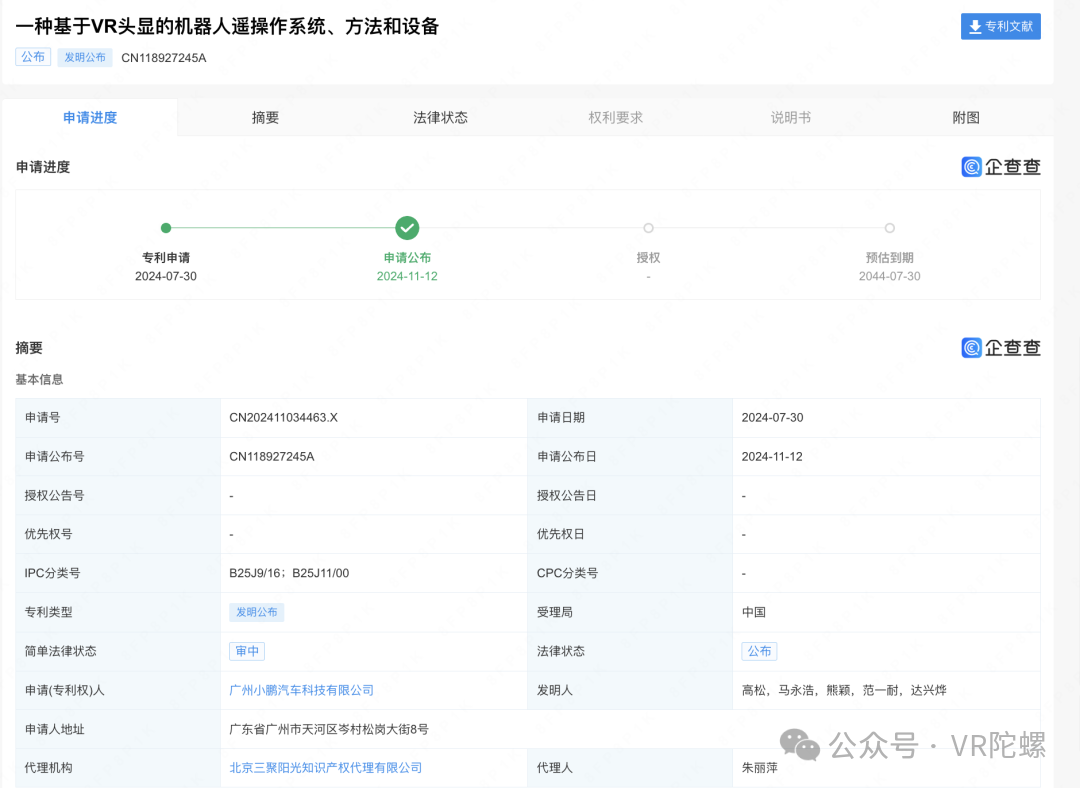This screenshot has height=788, width=1080.
Task: Click the 摘要 section heading above 基本信息
Action: point(29,348)
